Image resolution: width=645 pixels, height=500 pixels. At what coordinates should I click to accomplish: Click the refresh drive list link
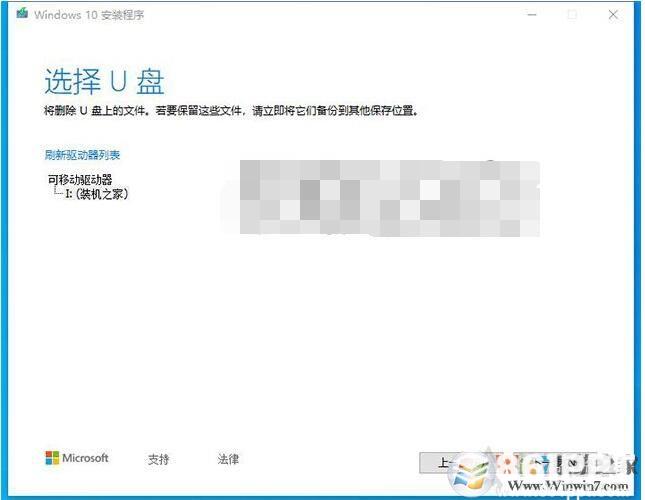(x=82, y=155)
